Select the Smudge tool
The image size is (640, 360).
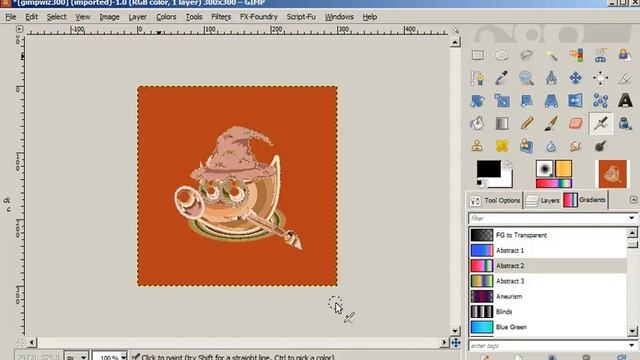(x=576, y=146)
